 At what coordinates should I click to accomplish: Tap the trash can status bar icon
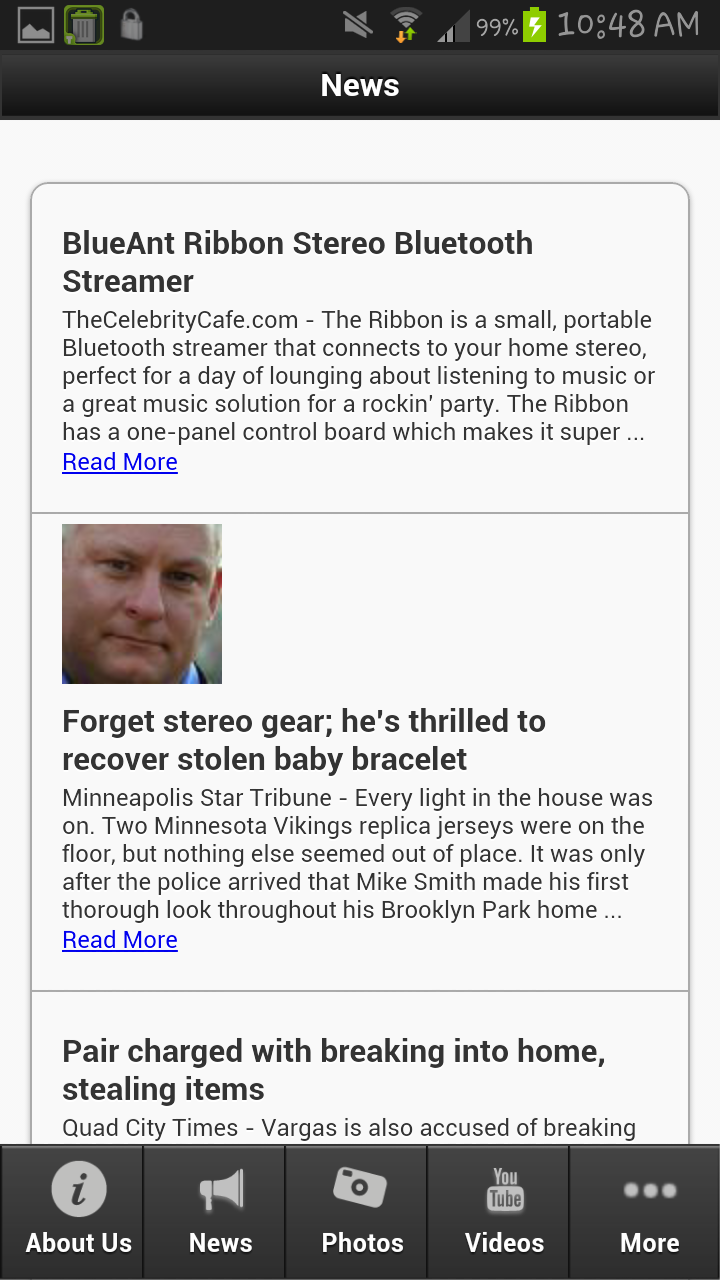pos(84,25)
